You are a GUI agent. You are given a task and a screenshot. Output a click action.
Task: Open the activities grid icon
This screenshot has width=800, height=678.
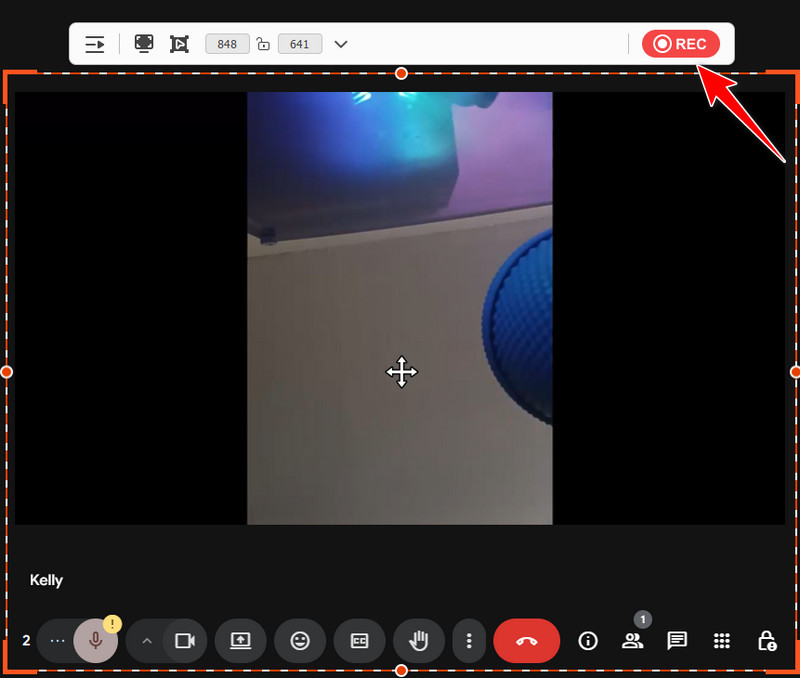tap(721, 641)
